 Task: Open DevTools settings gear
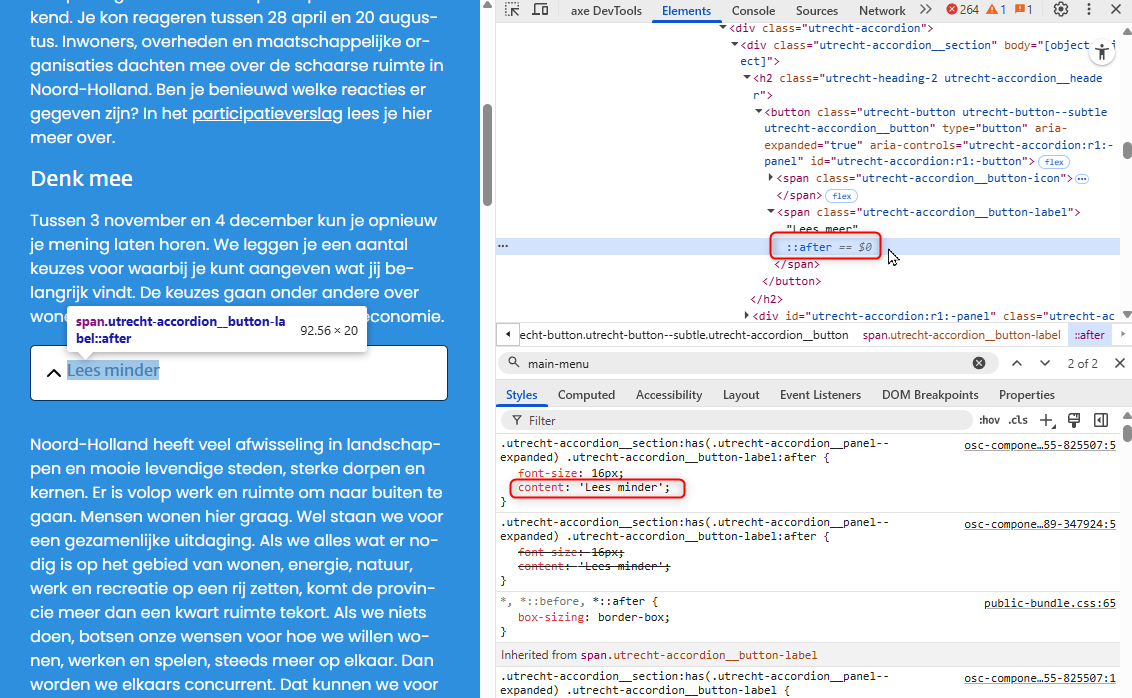(x=1061, y=10)
